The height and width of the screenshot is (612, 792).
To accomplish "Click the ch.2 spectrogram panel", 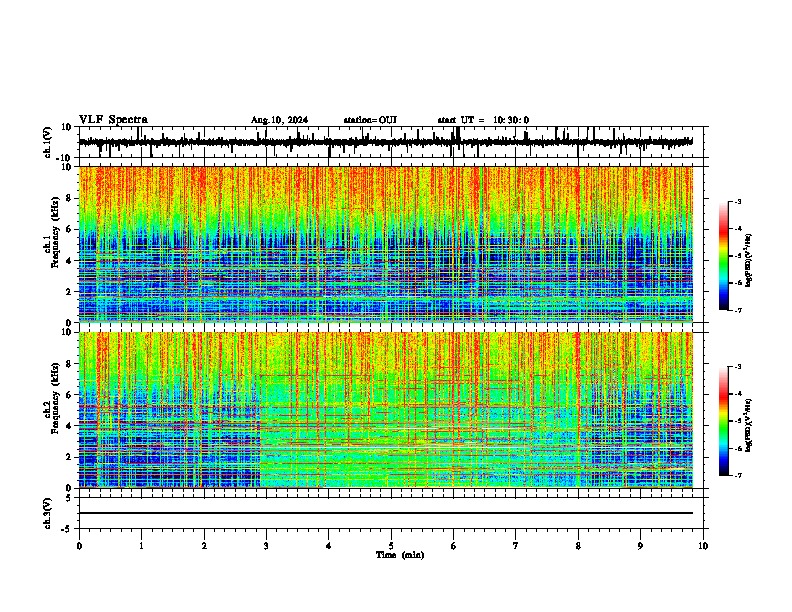I will pyautogui.click(x=386, y=410).
